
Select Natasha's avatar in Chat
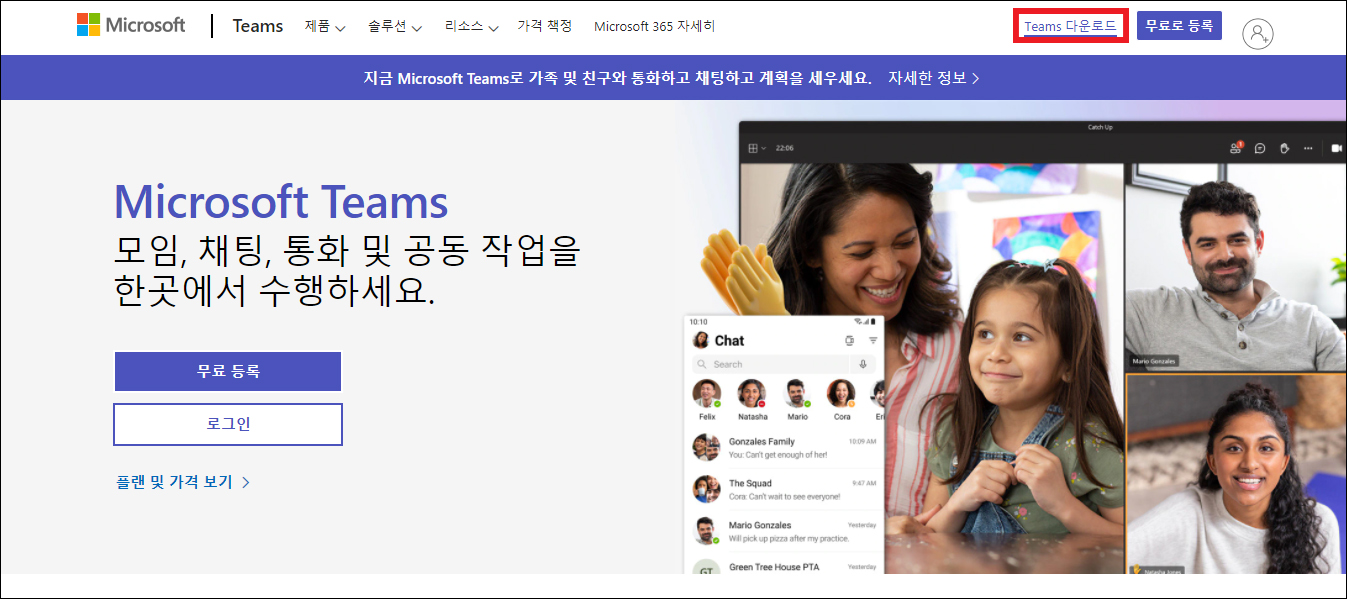[x=752, y=393]
